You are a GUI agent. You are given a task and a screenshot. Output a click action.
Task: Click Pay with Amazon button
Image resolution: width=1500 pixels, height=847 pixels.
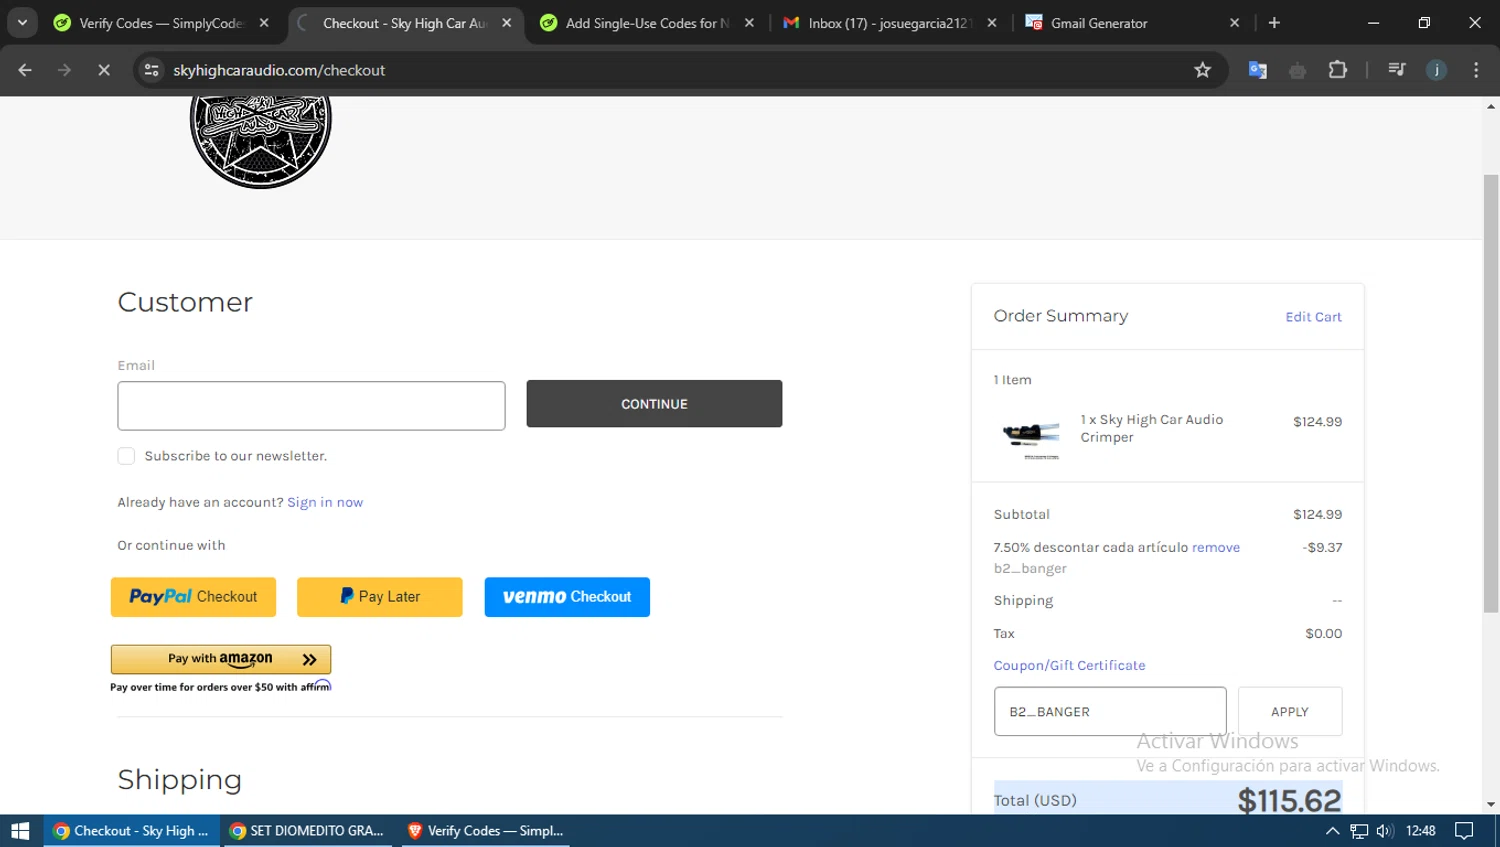[x=221, y=659]
